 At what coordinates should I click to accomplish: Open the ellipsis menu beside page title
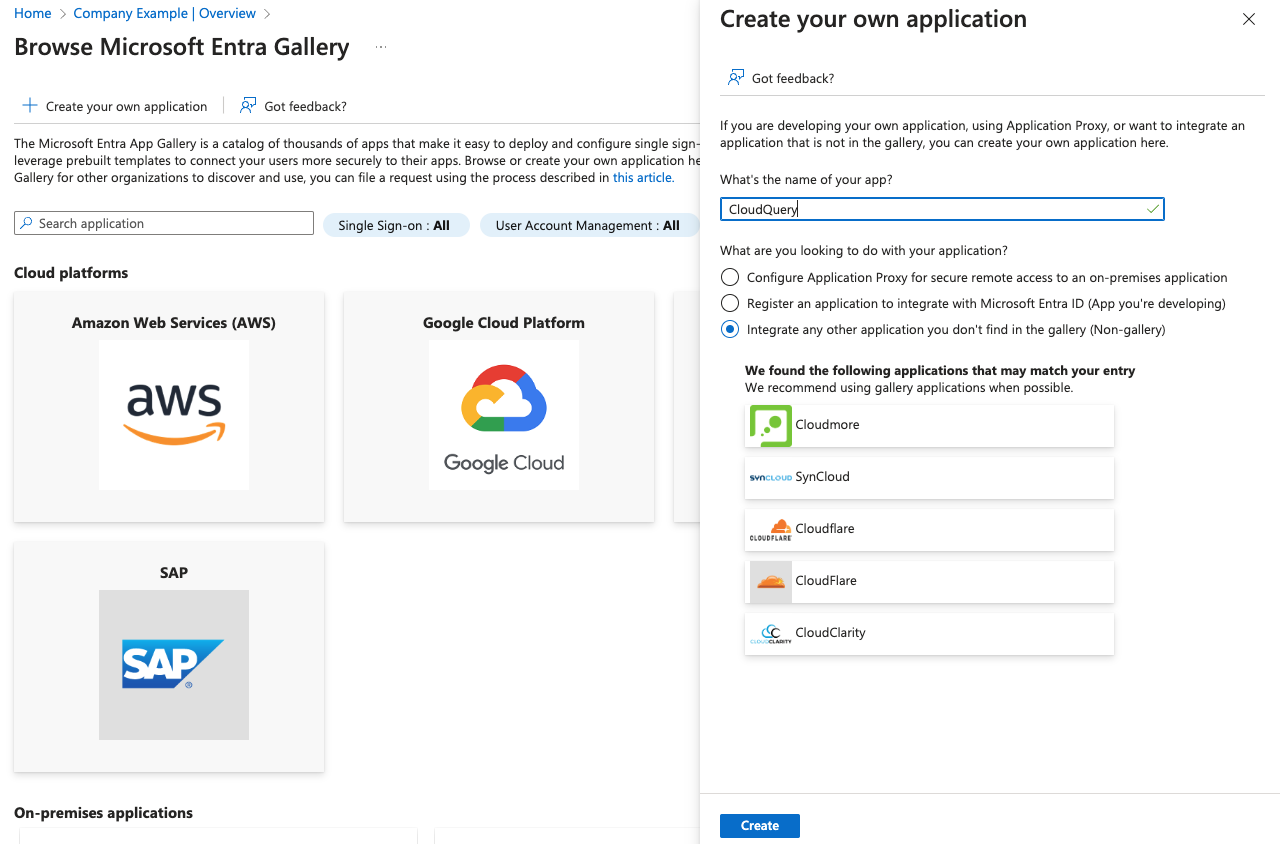(381, 47)
